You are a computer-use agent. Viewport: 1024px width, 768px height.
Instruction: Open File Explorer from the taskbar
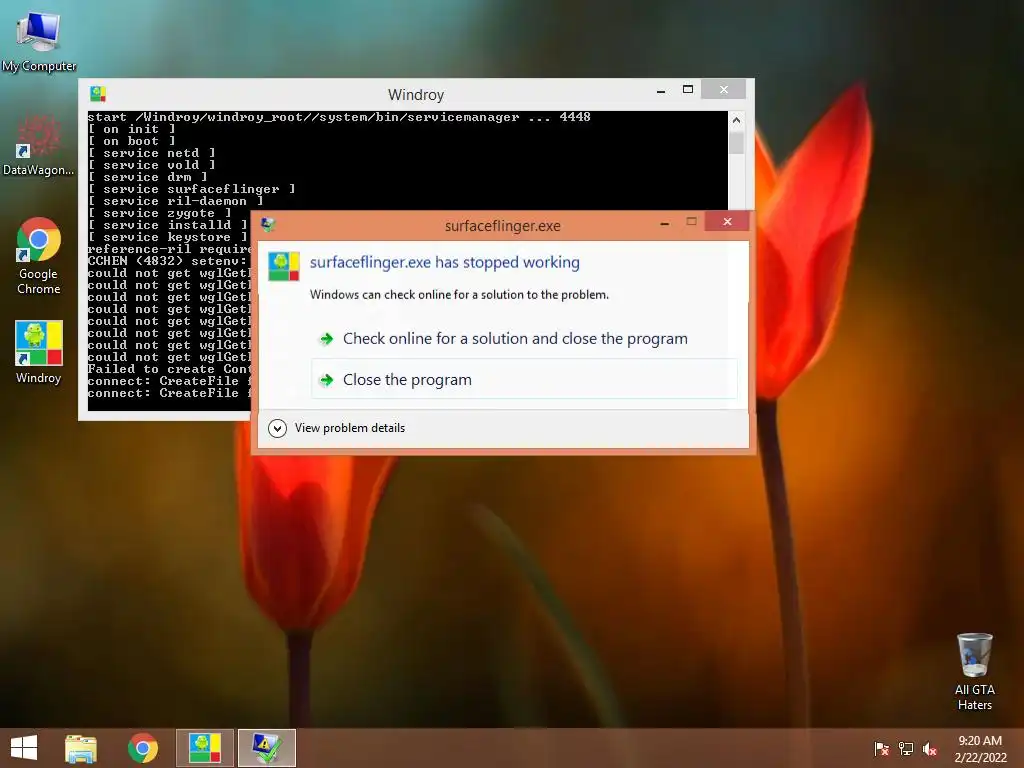pyautogui.click(x=81, y=748)
